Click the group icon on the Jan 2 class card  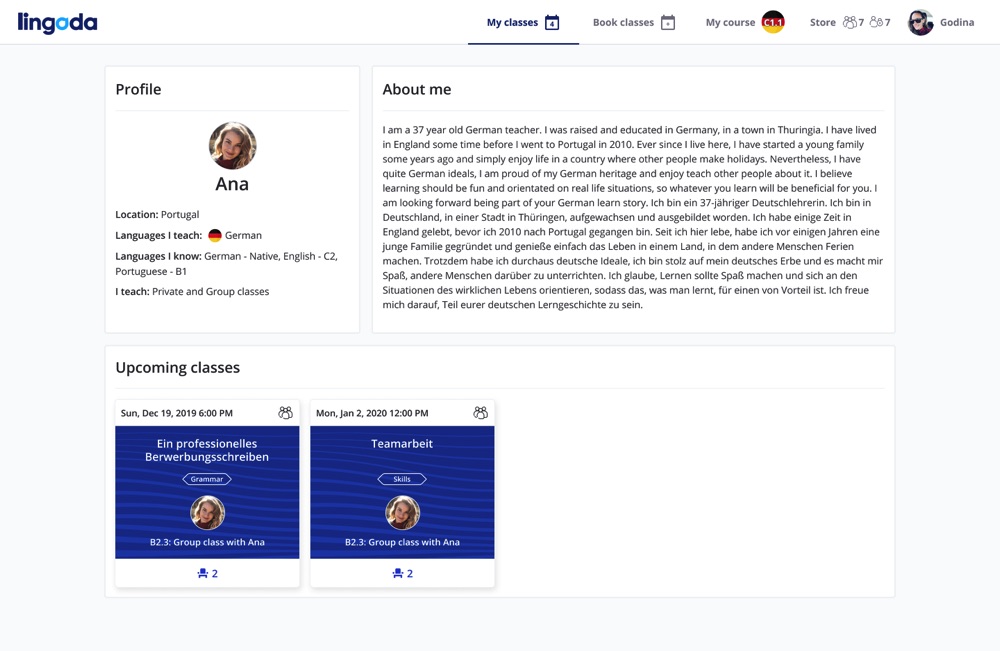(x=481, y=413)
